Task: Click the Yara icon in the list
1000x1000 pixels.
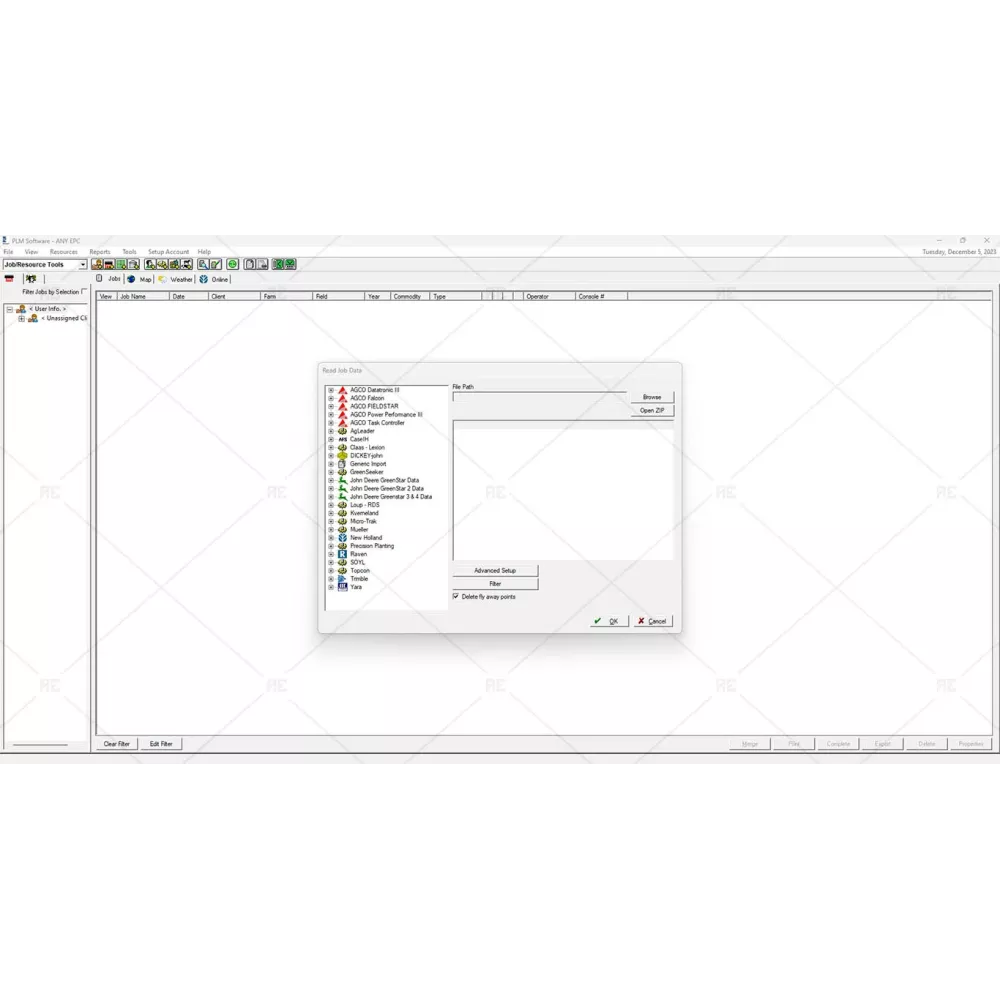Action: coord(342,587)
